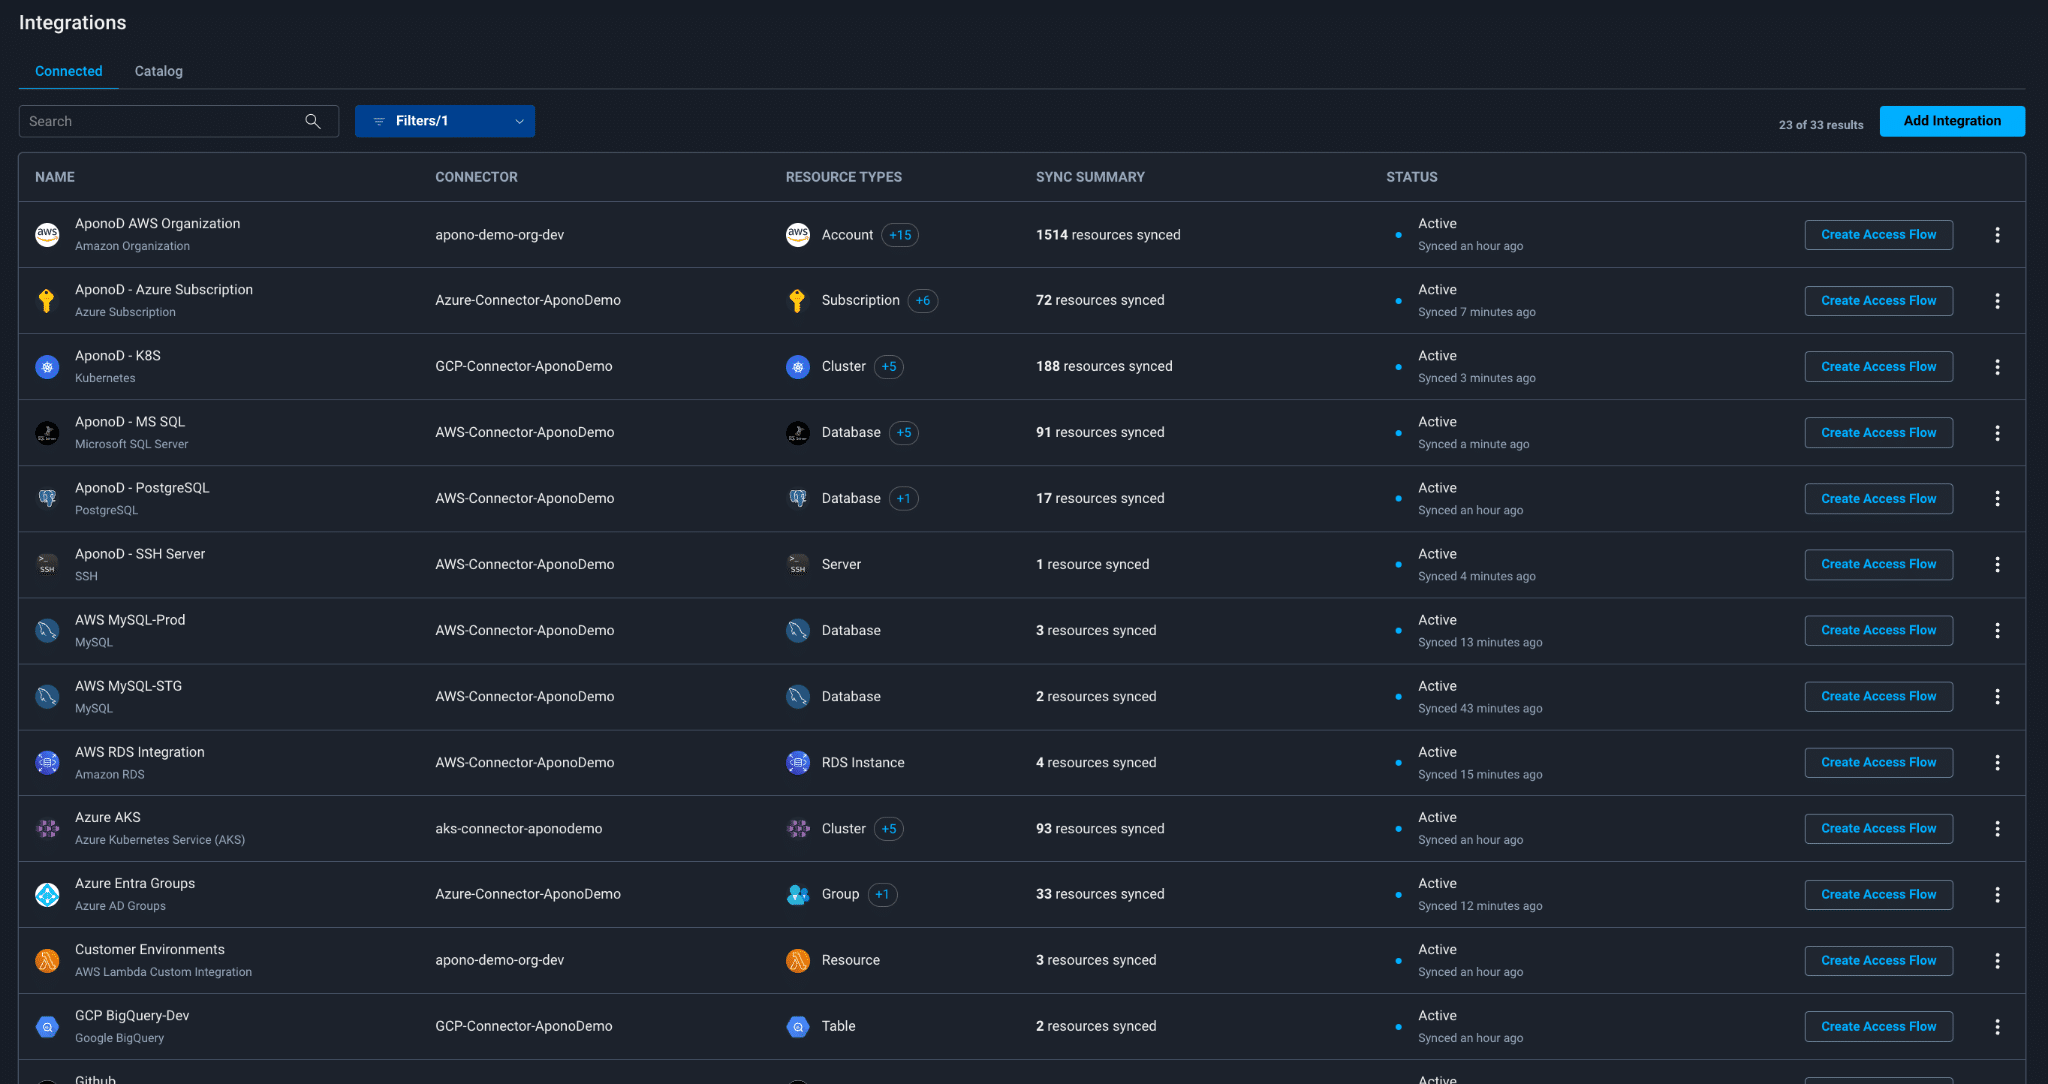This screenshot has height=1084, width=2048.
Task: Click 'Table' resource type text
Action: pos(838,1027)
